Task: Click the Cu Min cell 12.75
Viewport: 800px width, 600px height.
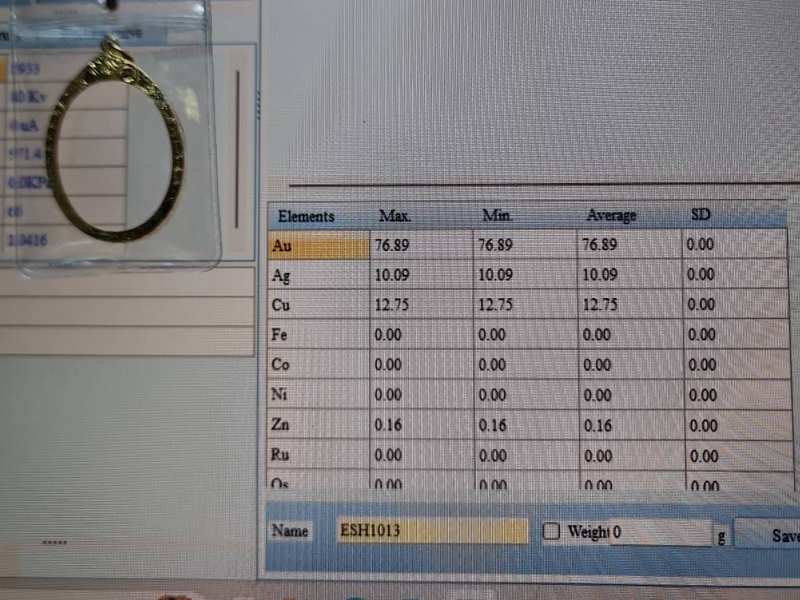Action: (x=496, y=305)
